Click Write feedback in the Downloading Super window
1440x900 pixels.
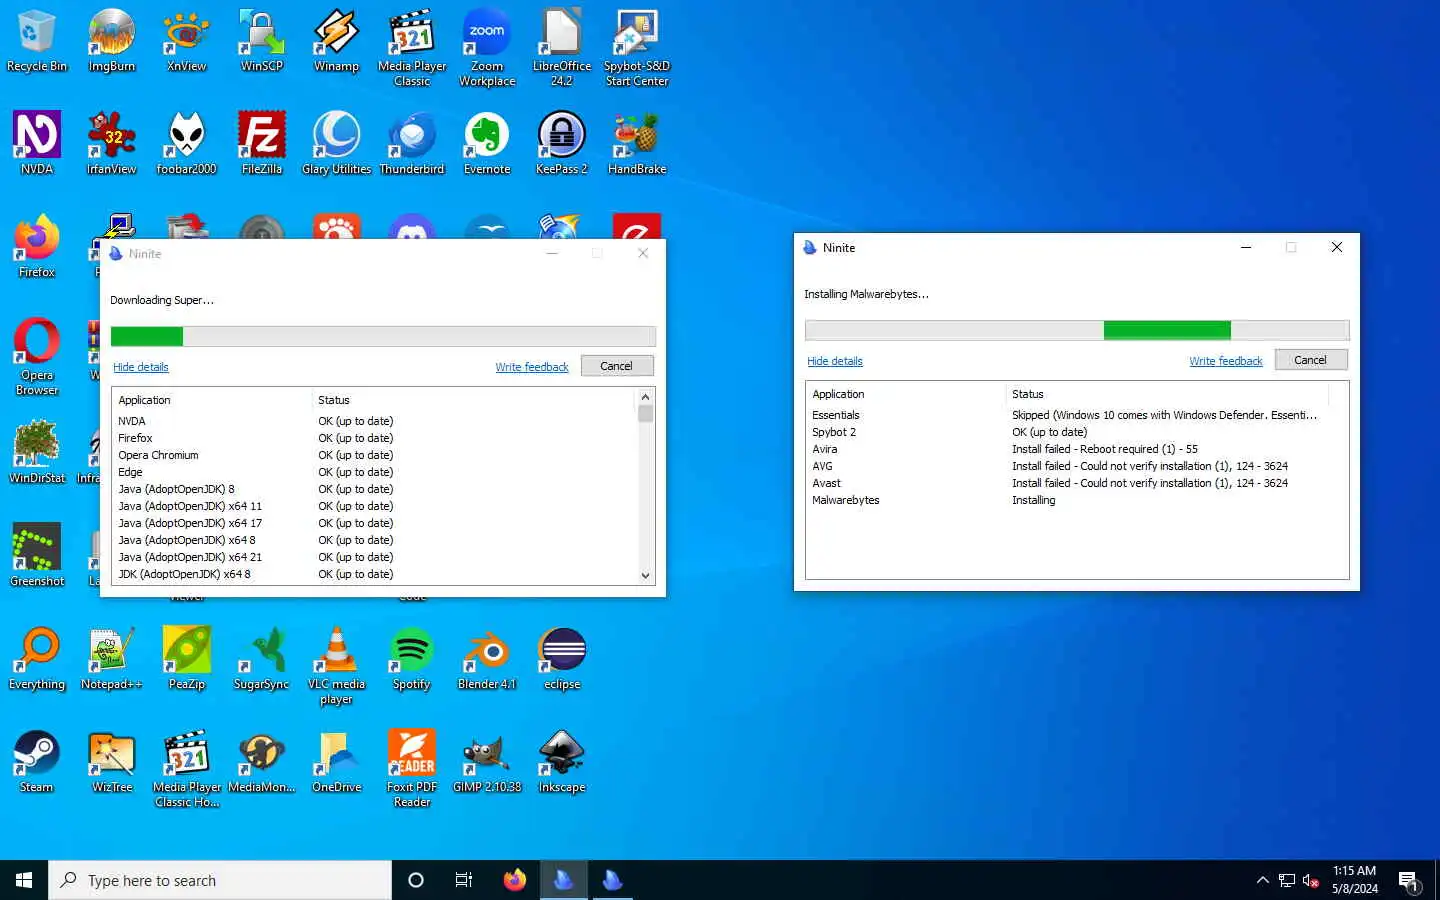click(531, 367)
